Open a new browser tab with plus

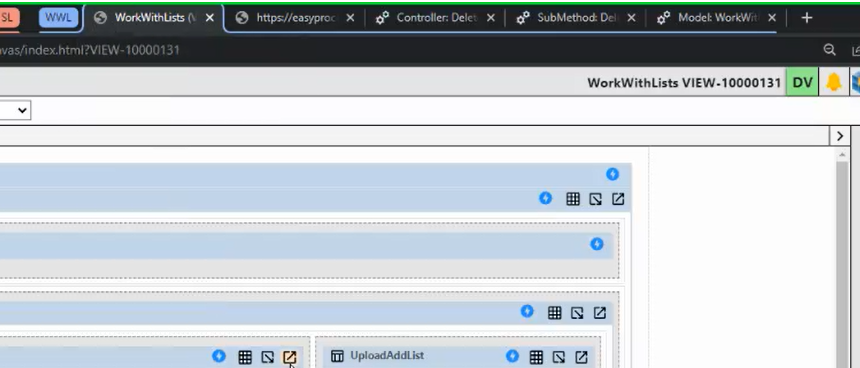tap(806, 18)
